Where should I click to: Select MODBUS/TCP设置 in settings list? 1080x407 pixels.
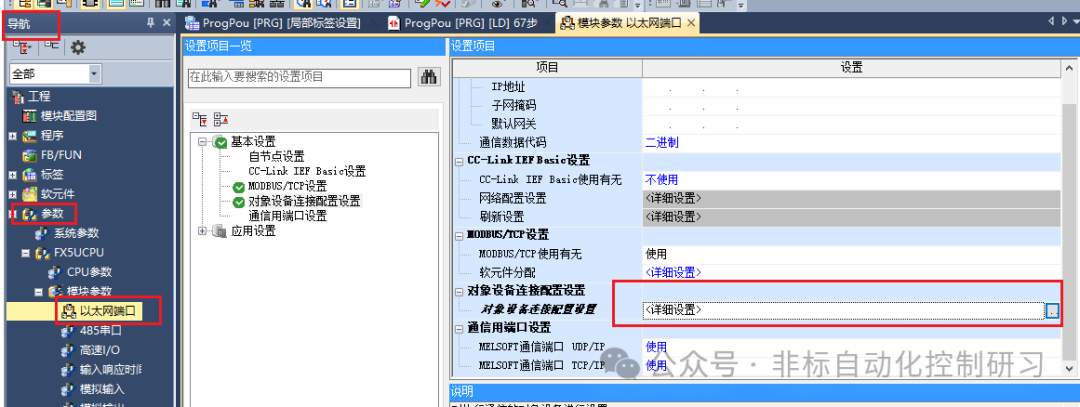(x=287, y=186)
